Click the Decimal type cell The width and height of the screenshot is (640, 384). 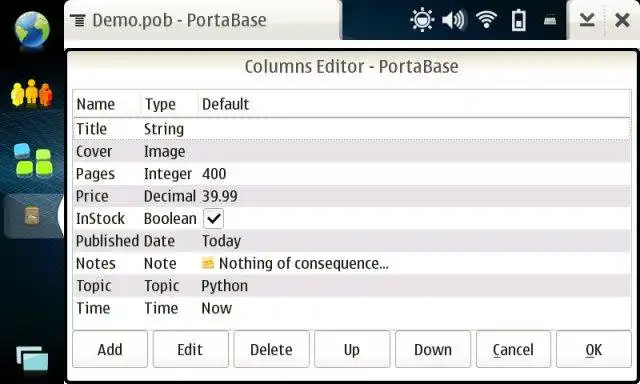pyautogui.click(x=170, y=196)
